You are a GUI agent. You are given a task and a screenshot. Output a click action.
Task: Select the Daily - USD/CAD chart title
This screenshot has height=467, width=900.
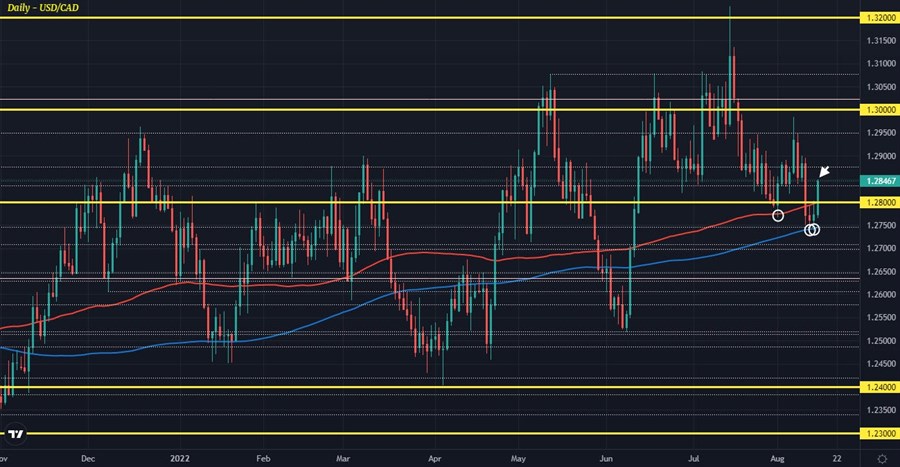click(43, 7)
